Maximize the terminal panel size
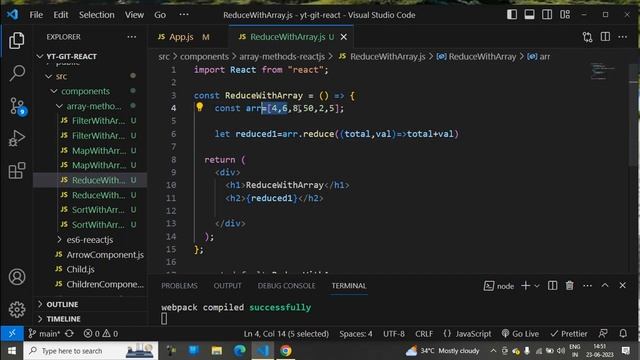 pos(605,286)
